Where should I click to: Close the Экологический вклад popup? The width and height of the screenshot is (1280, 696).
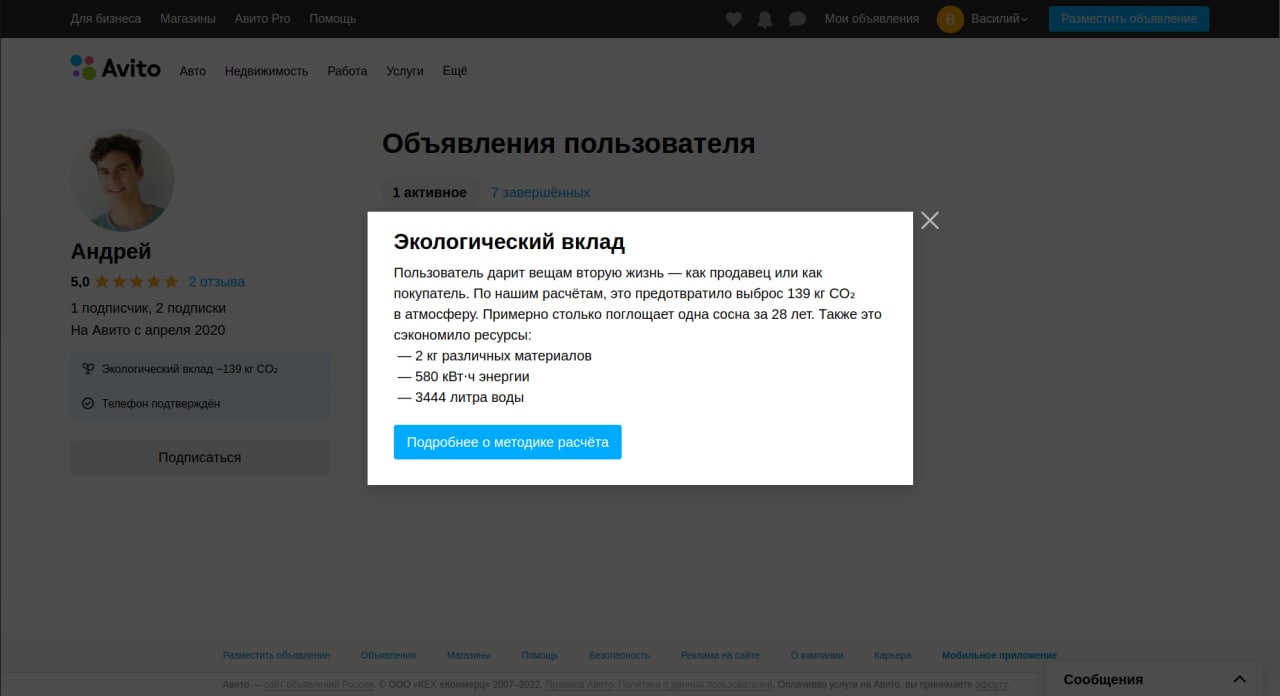pos(930,220)
